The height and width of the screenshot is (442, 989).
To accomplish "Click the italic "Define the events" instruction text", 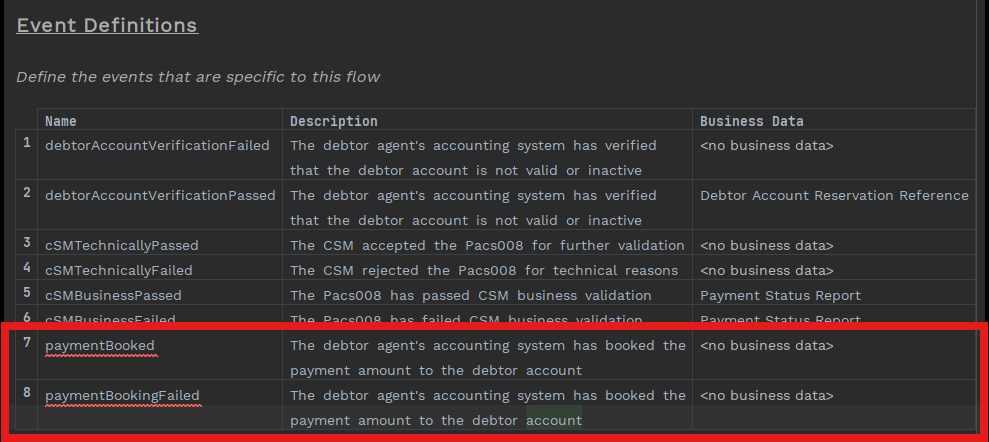I will coord(198,77).
